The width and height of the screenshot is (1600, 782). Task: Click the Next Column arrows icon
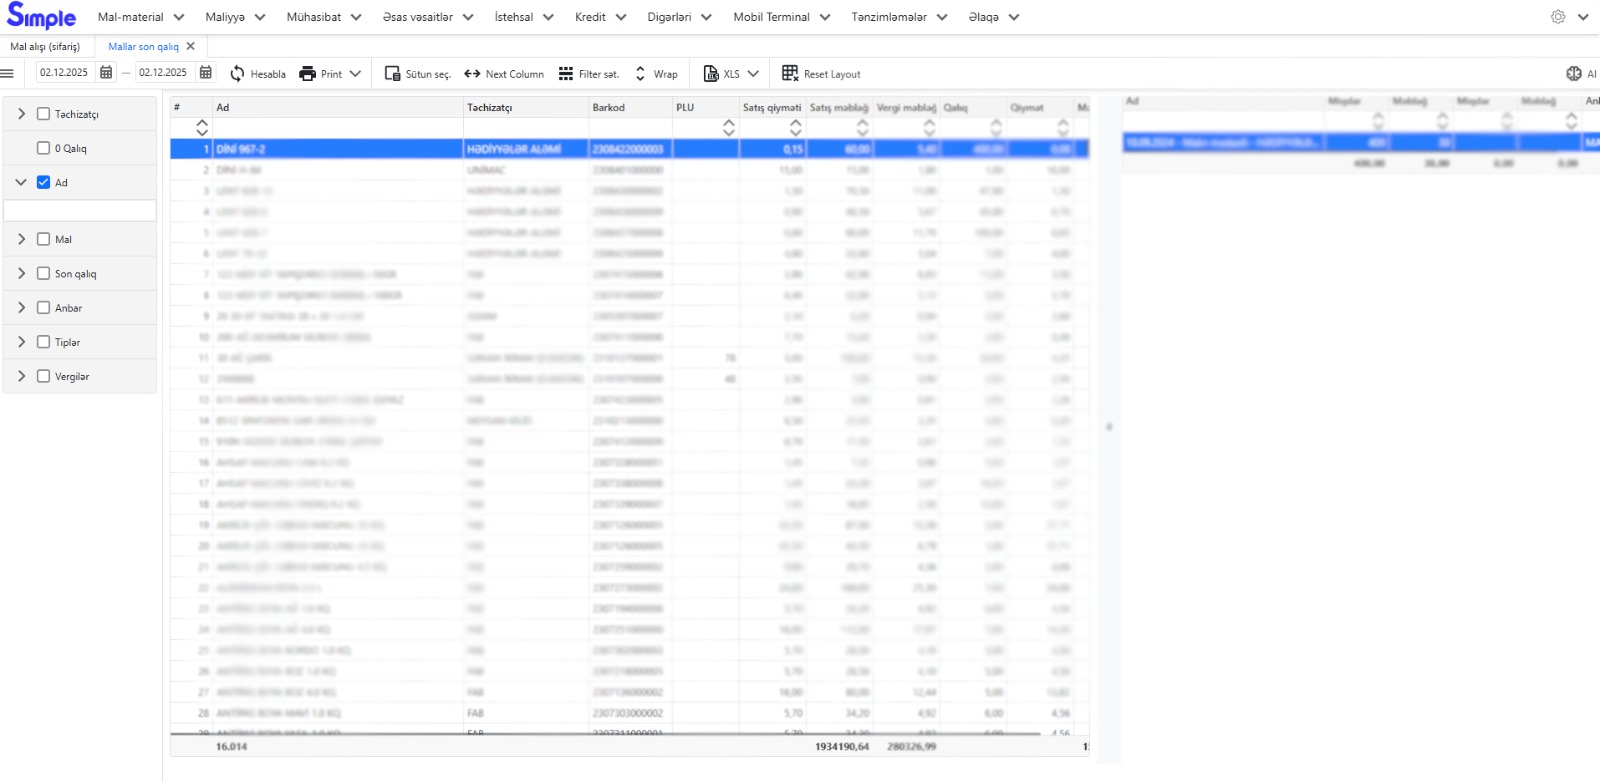[472, 73]
